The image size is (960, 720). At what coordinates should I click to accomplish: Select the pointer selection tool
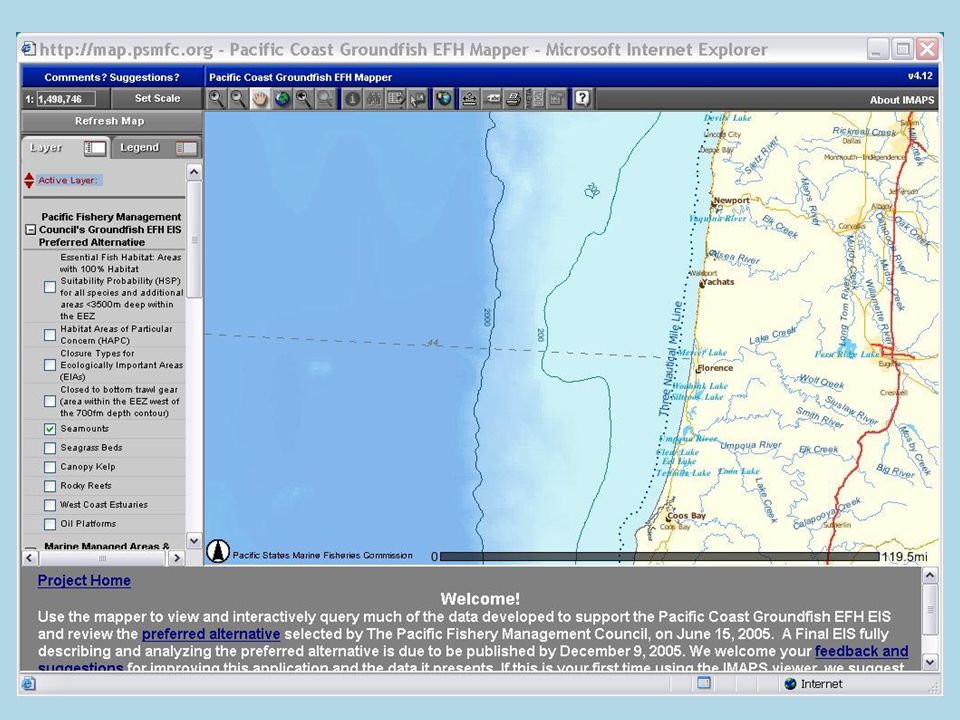418,99
